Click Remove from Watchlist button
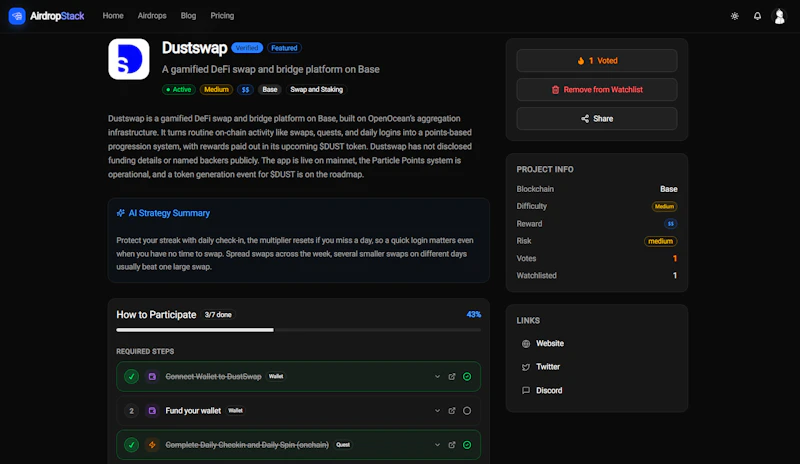 597,90
